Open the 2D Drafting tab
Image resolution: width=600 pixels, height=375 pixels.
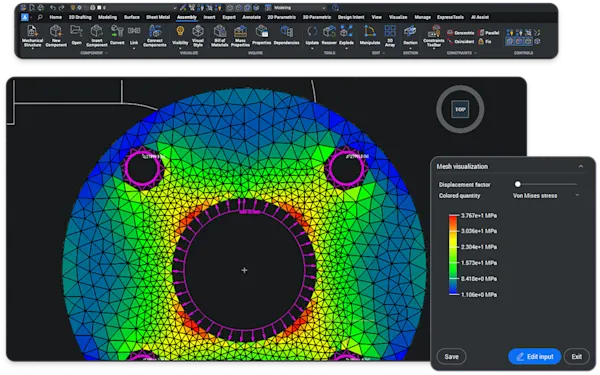(x=80, y=17)
